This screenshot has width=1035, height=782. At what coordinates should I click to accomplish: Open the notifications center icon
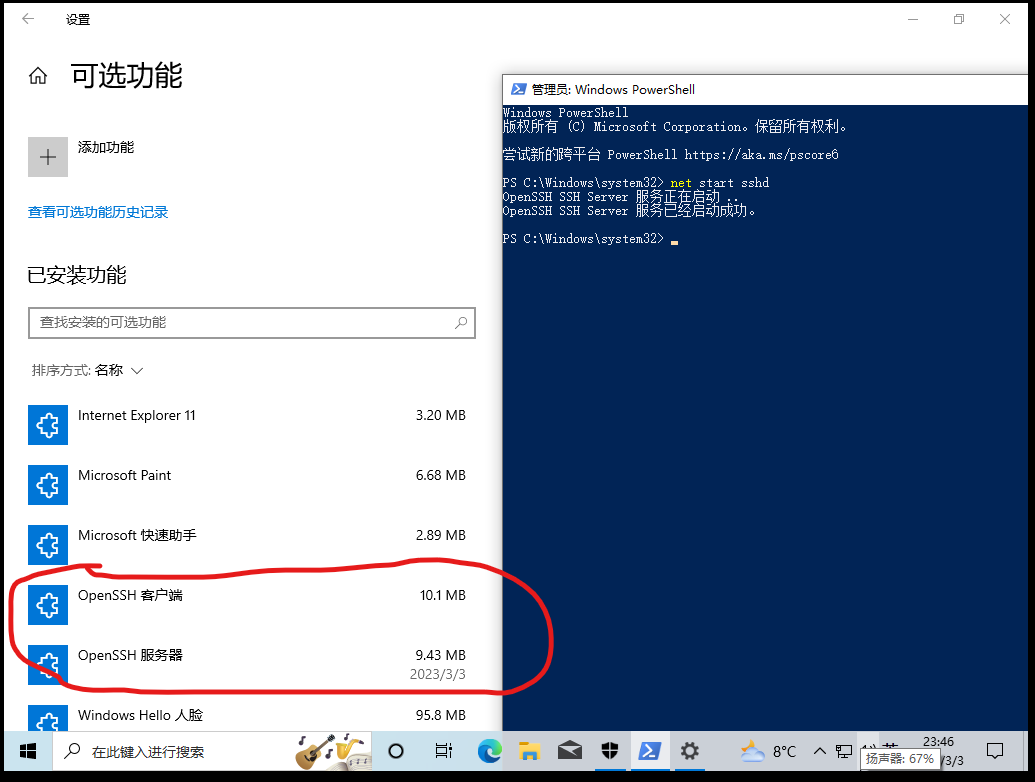[997, 750]
